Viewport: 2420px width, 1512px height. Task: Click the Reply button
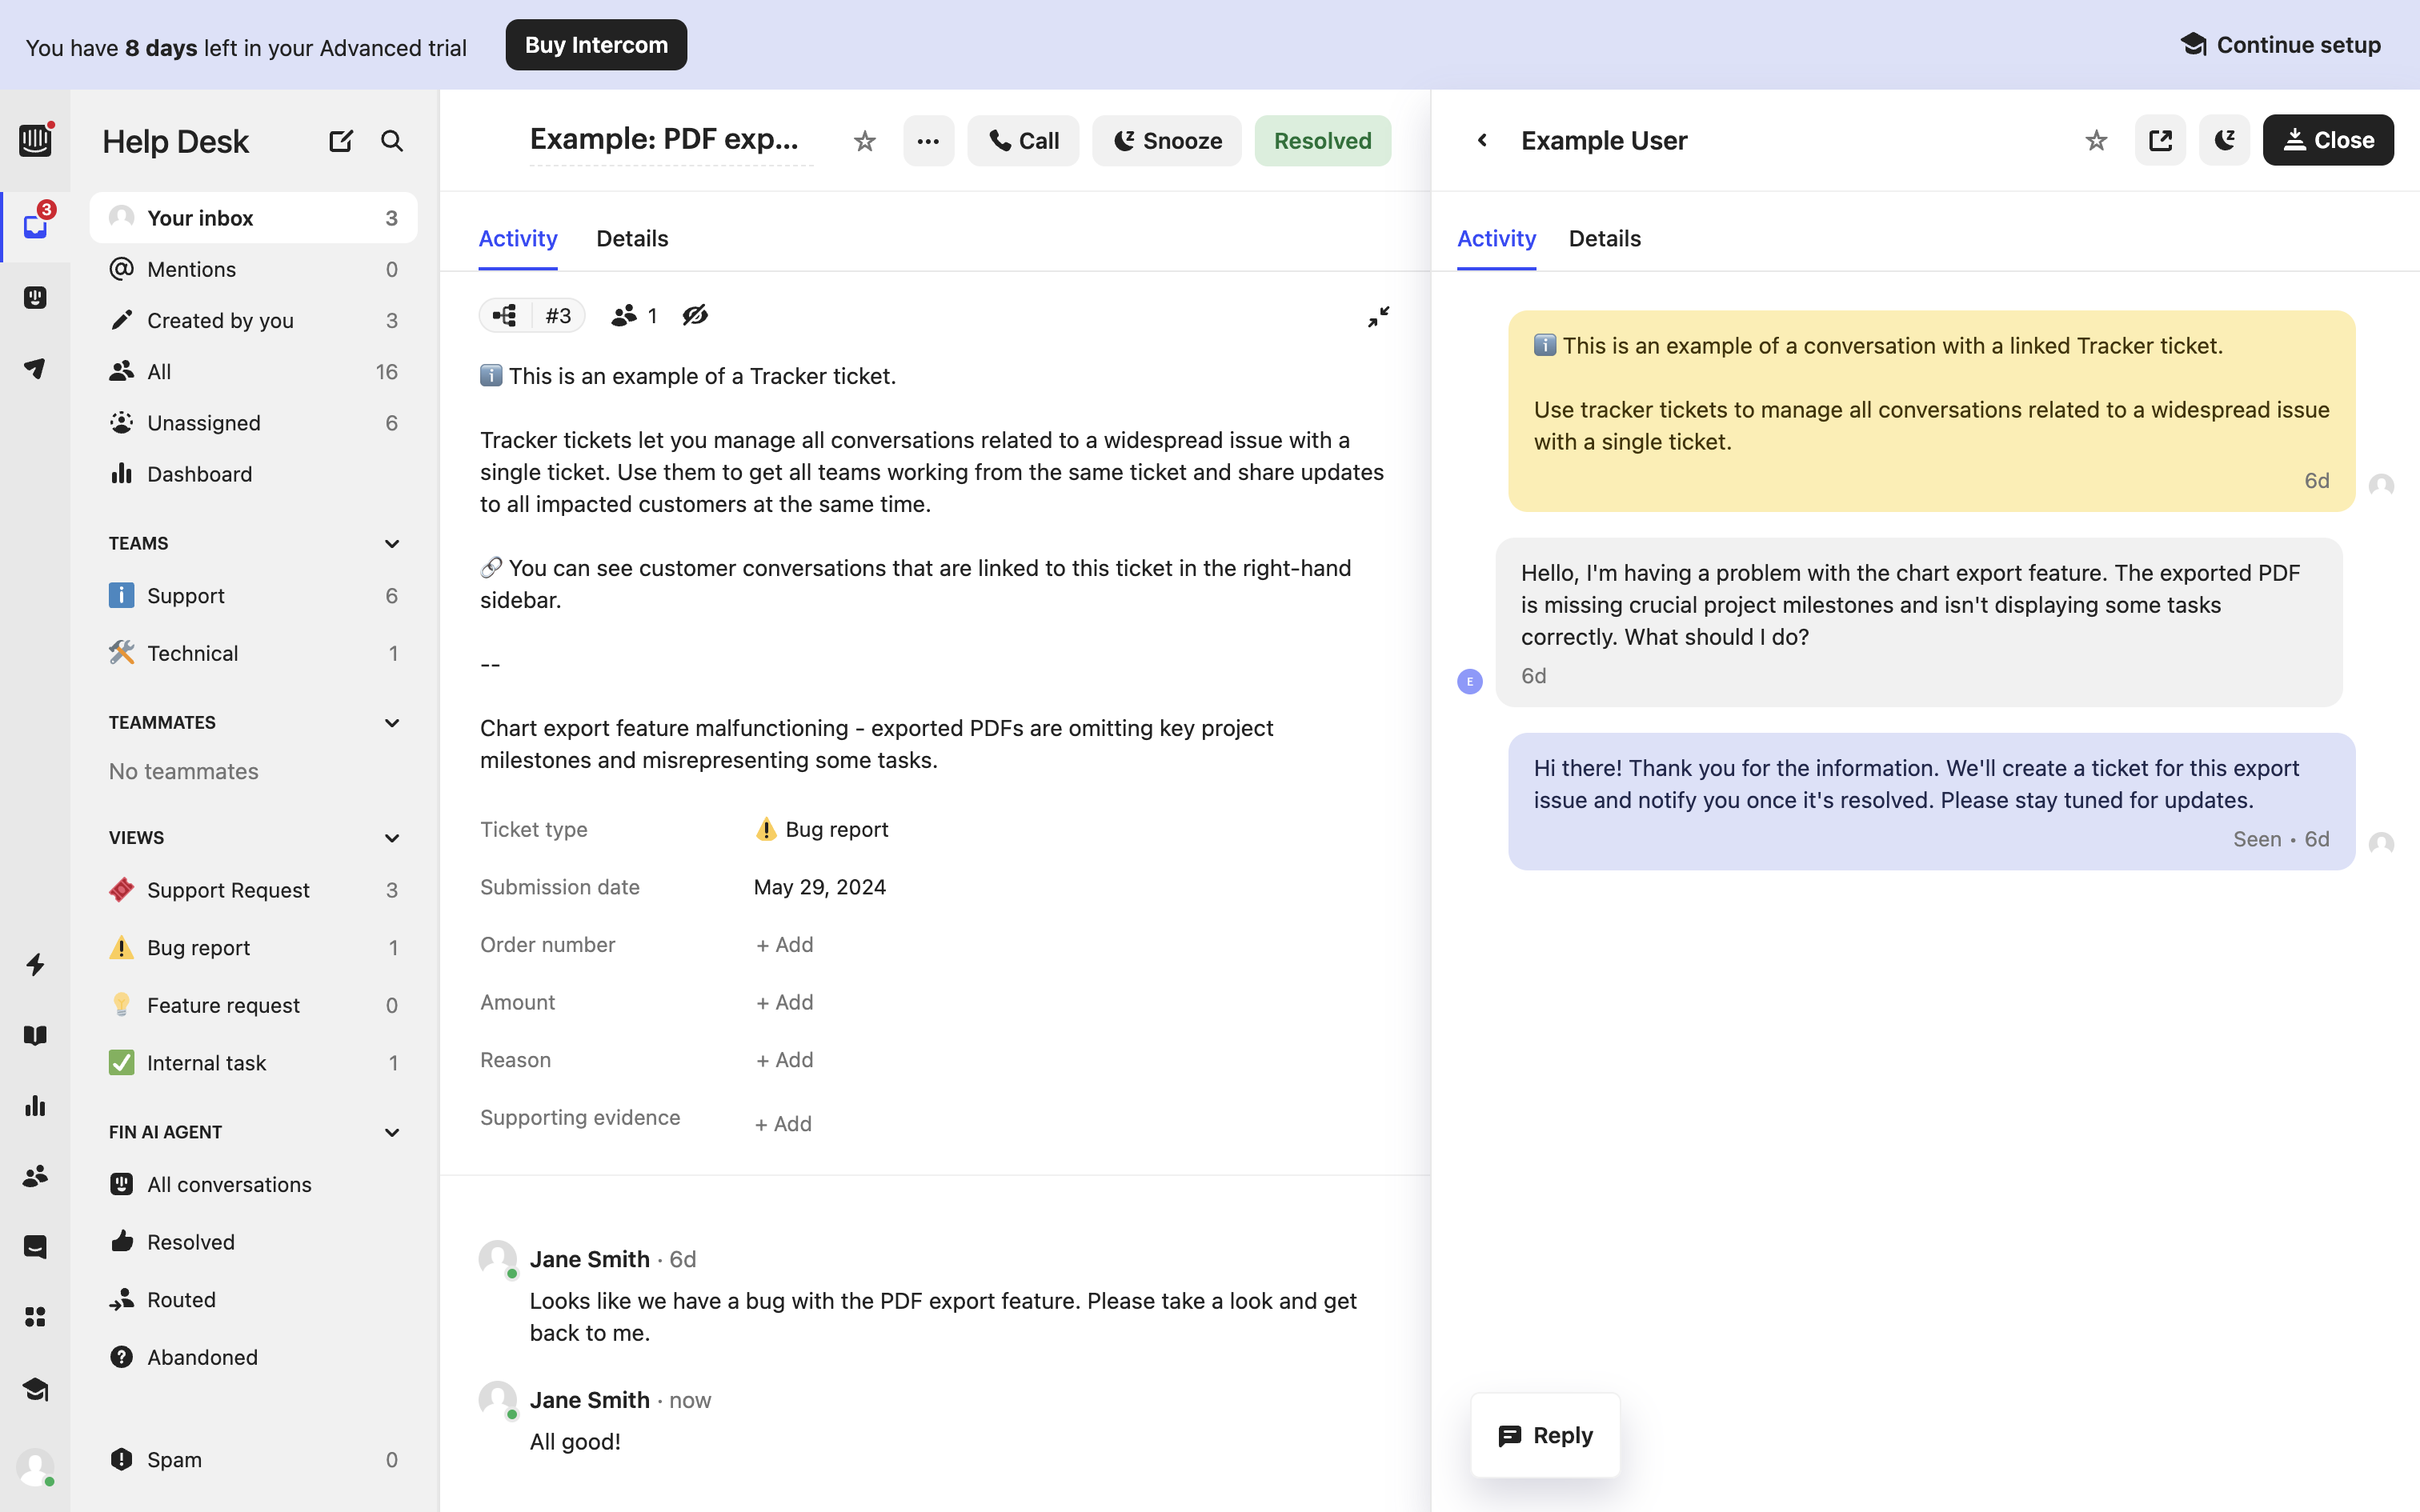pos(1545,1435)
